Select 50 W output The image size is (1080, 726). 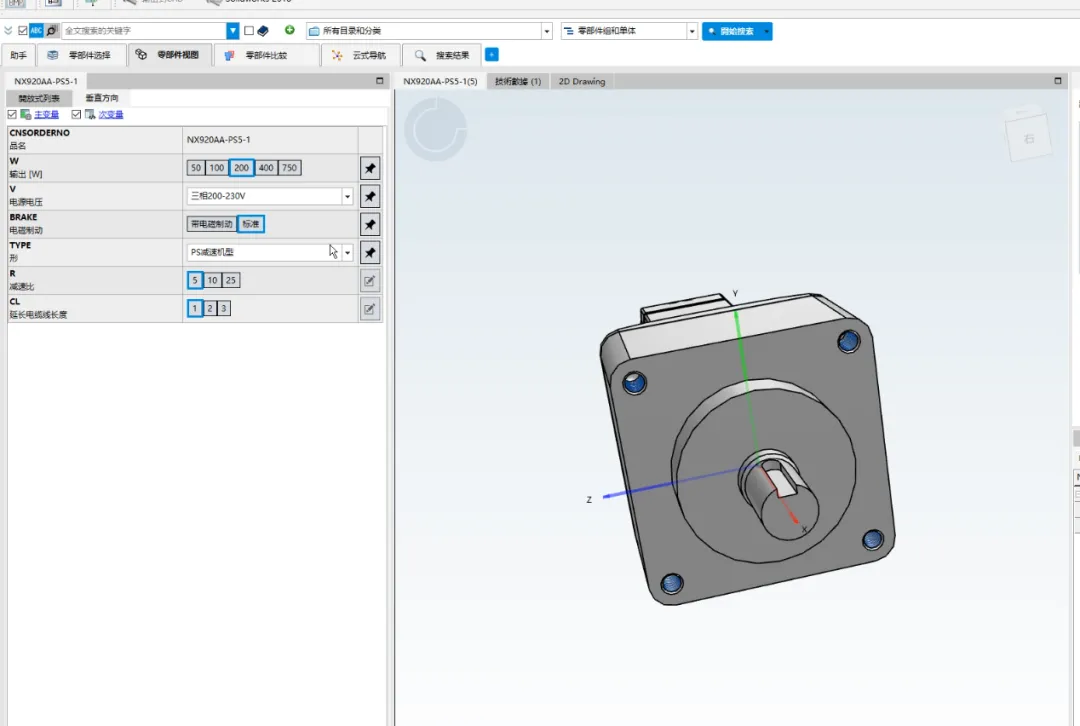coord(196,168)
